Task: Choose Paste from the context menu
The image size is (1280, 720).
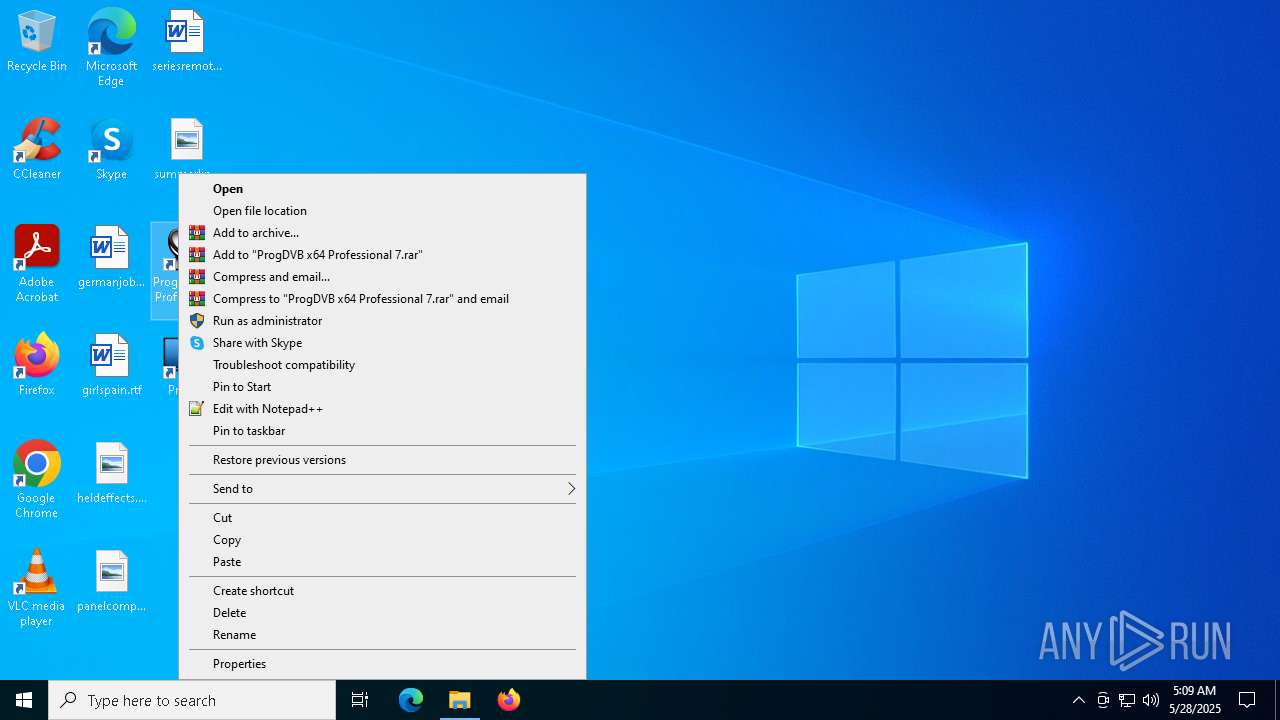Action: click(382, 562)
